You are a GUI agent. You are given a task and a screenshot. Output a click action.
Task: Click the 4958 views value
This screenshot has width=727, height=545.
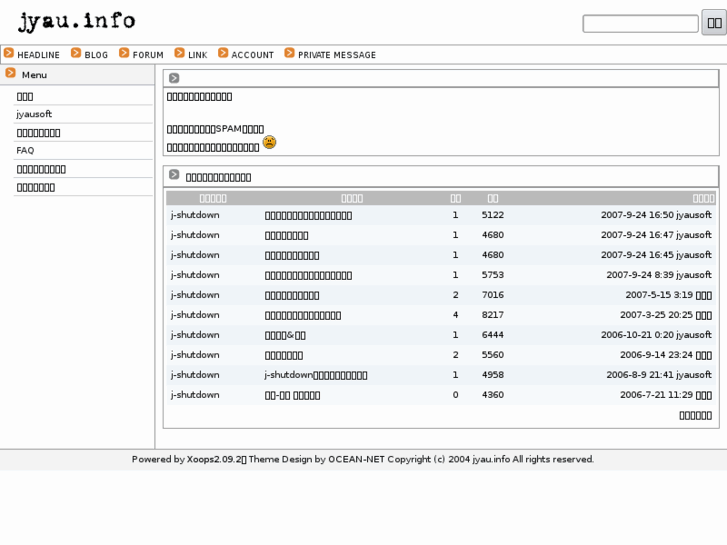(x=492, y=374)
